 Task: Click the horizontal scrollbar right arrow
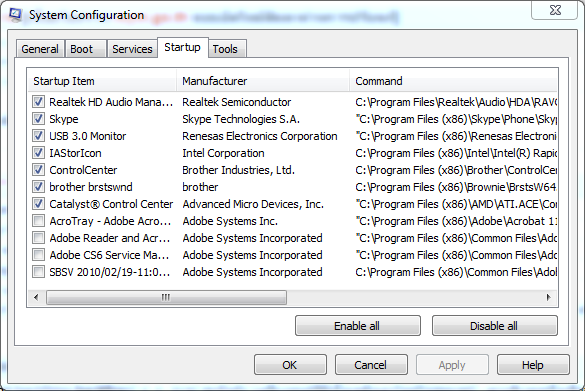(x=548, y=297)
